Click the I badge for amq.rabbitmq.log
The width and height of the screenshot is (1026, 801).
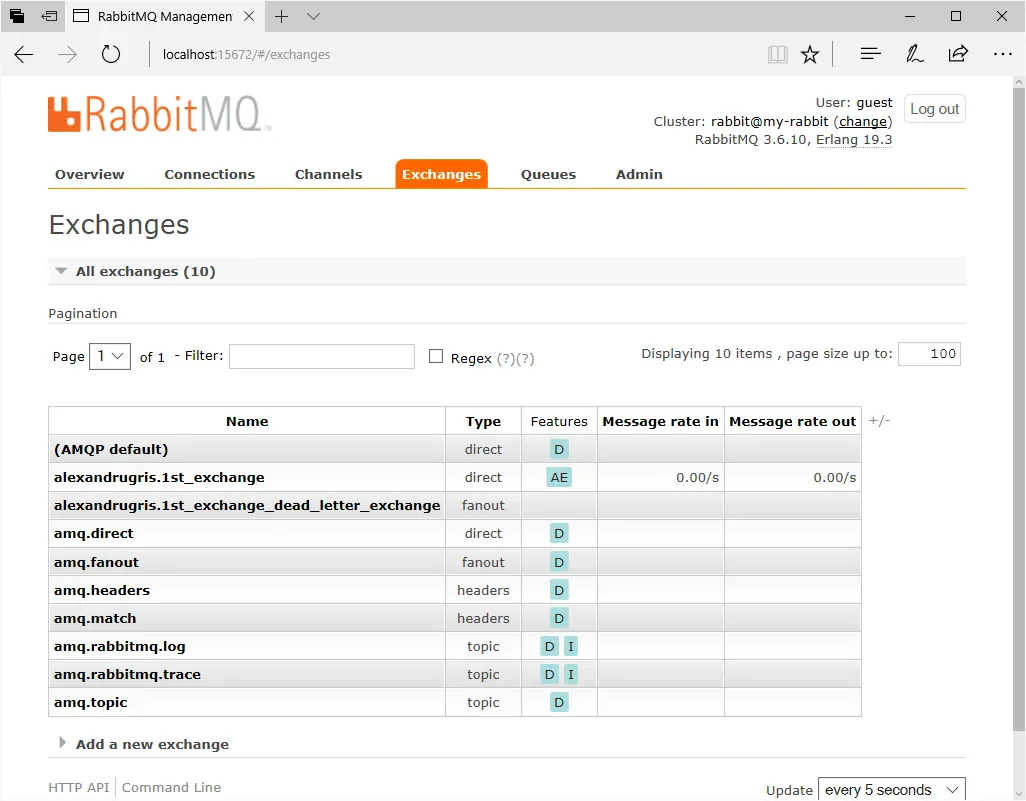tap(571, 647)
